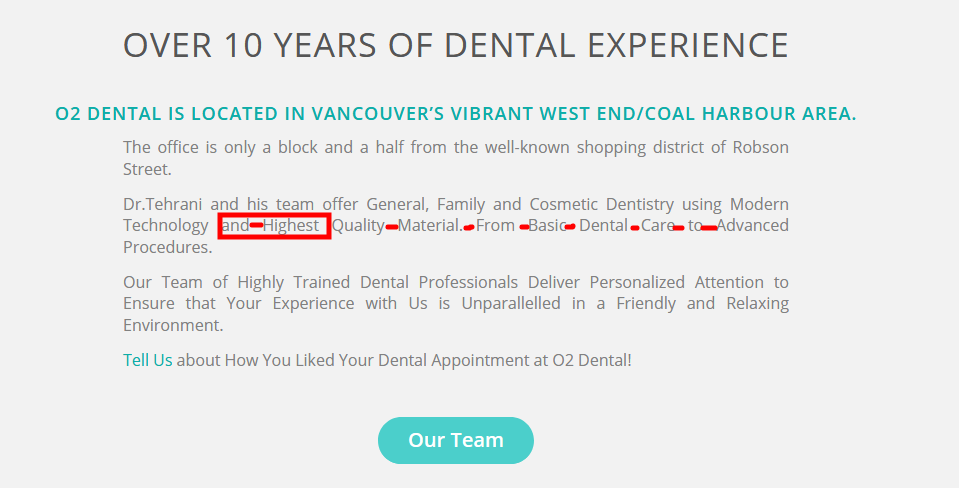Image resolution: width=959 pixels, height=488 pixels.
Task: Click the word Material in paragraph
Action: (430, 226)
